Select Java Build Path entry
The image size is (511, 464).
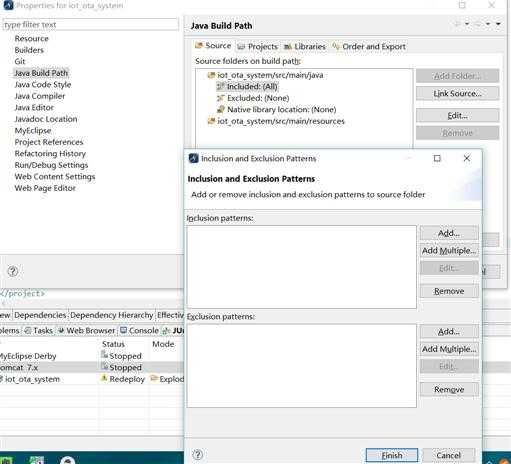[x=41, y=73]
